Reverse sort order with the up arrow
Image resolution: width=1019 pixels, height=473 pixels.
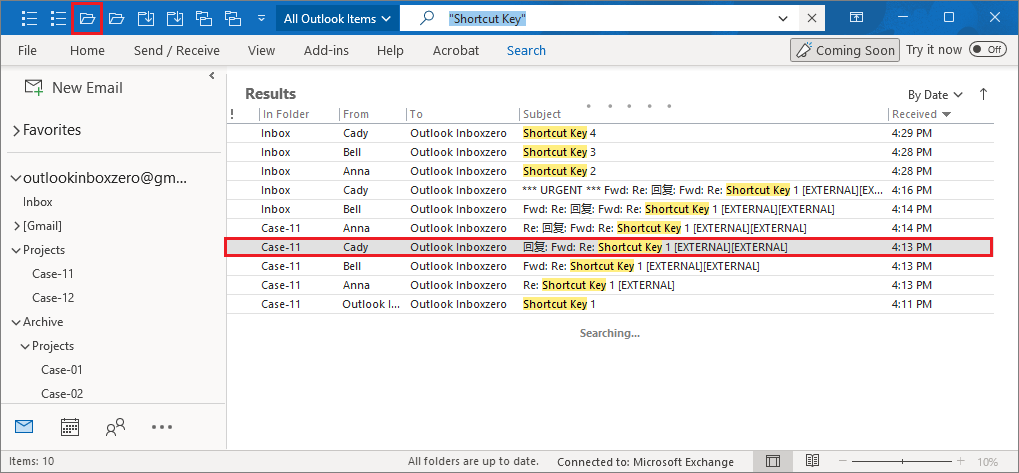click(983, 94)
